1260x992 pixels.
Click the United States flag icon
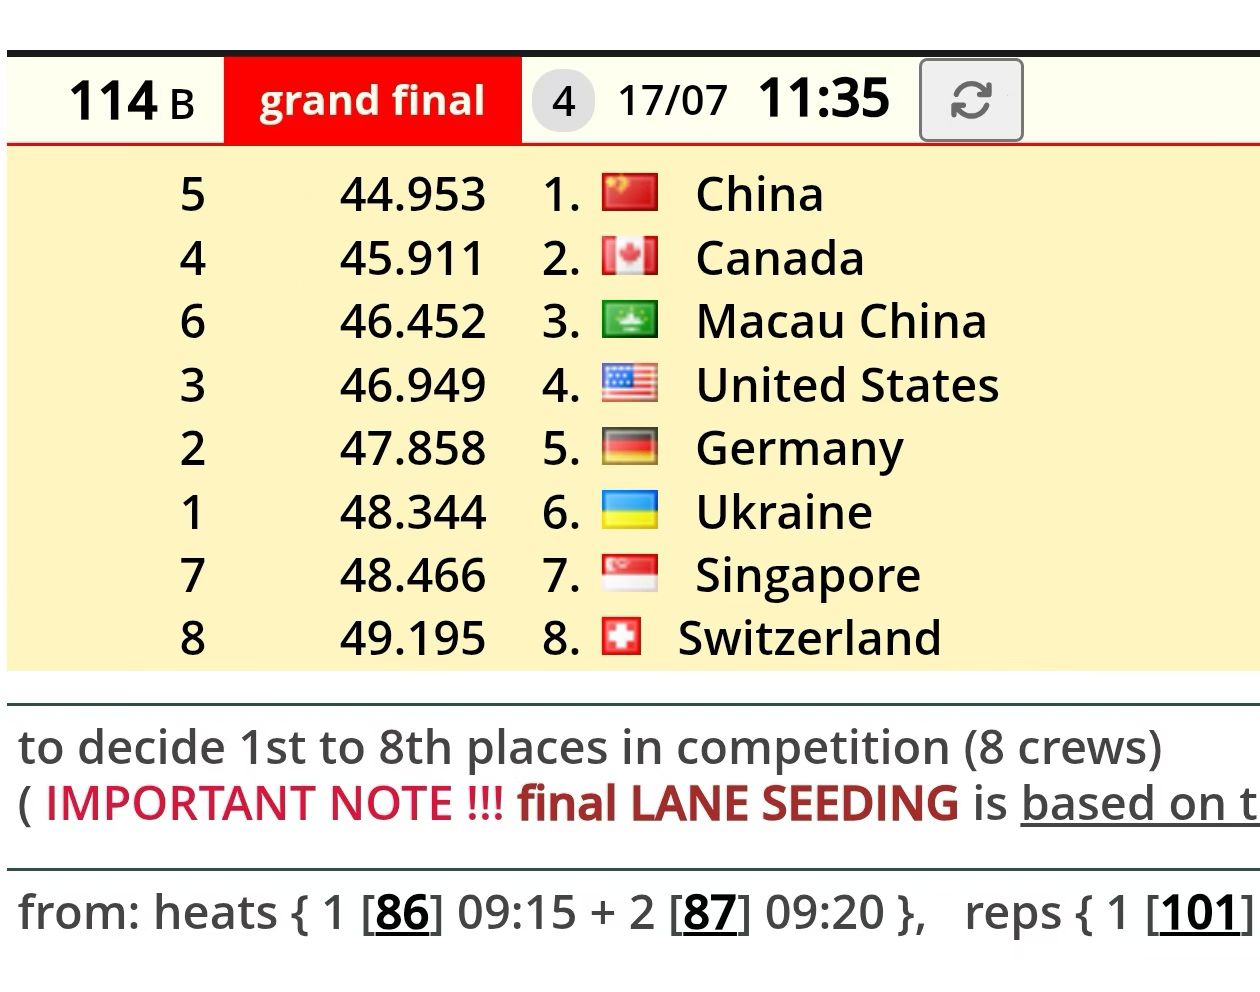630,383
